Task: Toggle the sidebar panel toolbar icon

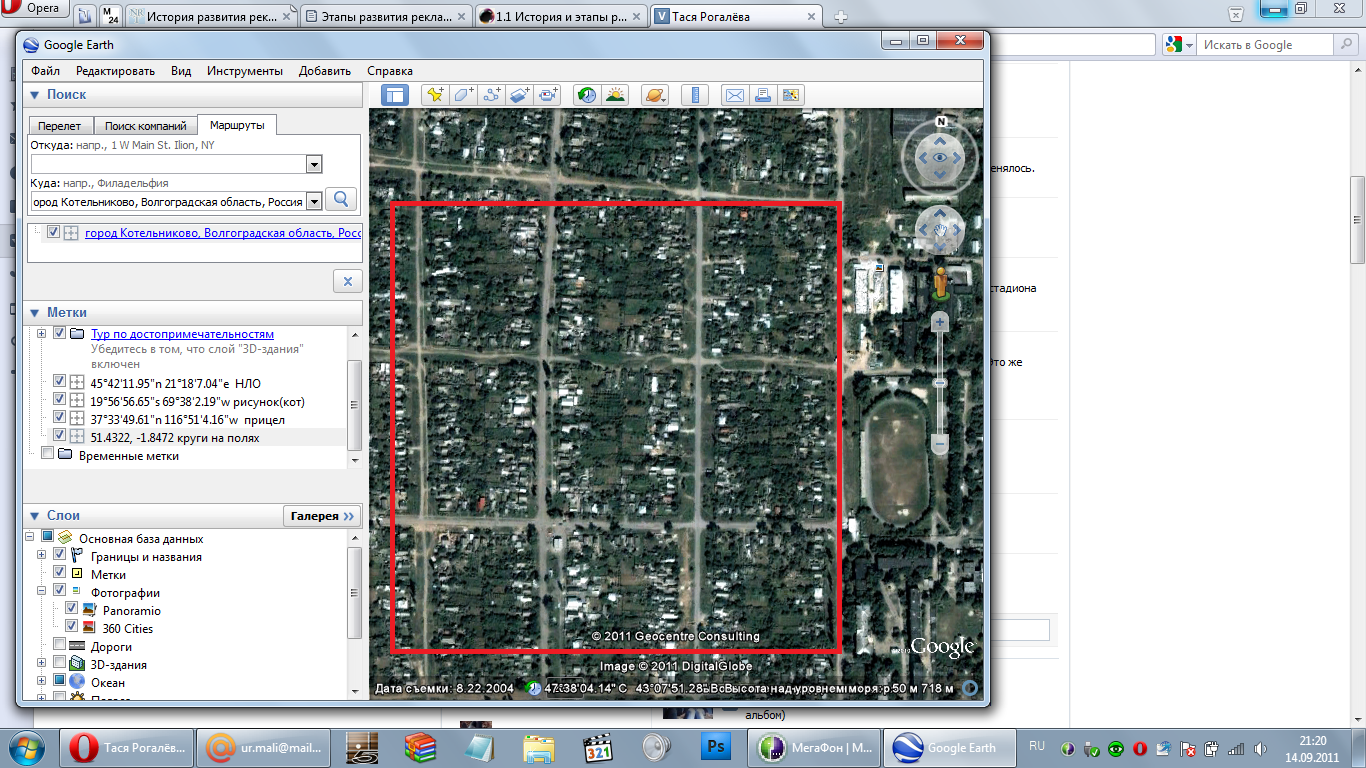Action: point(395,95)
